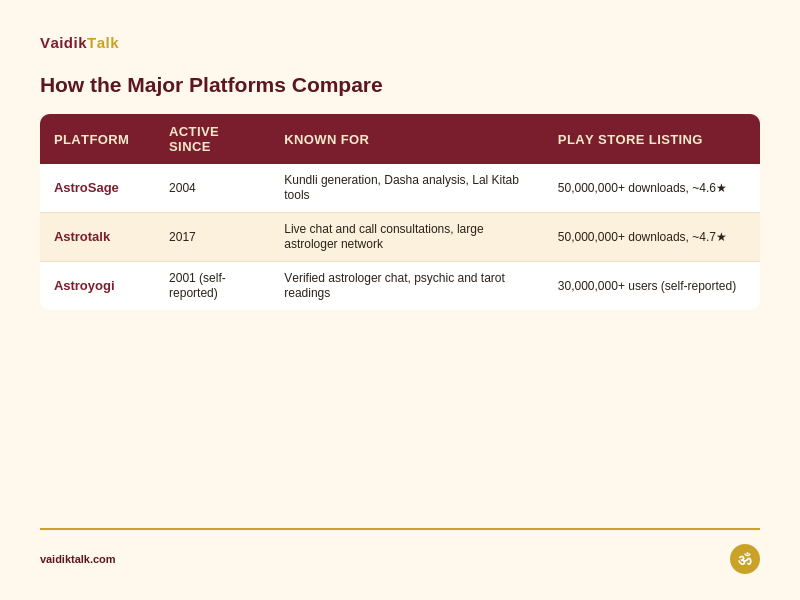Click the '30,000,000+ users (self-reported)' cell
The width and height of the screenshot is (800, 600).
click(x=646, y=286)
